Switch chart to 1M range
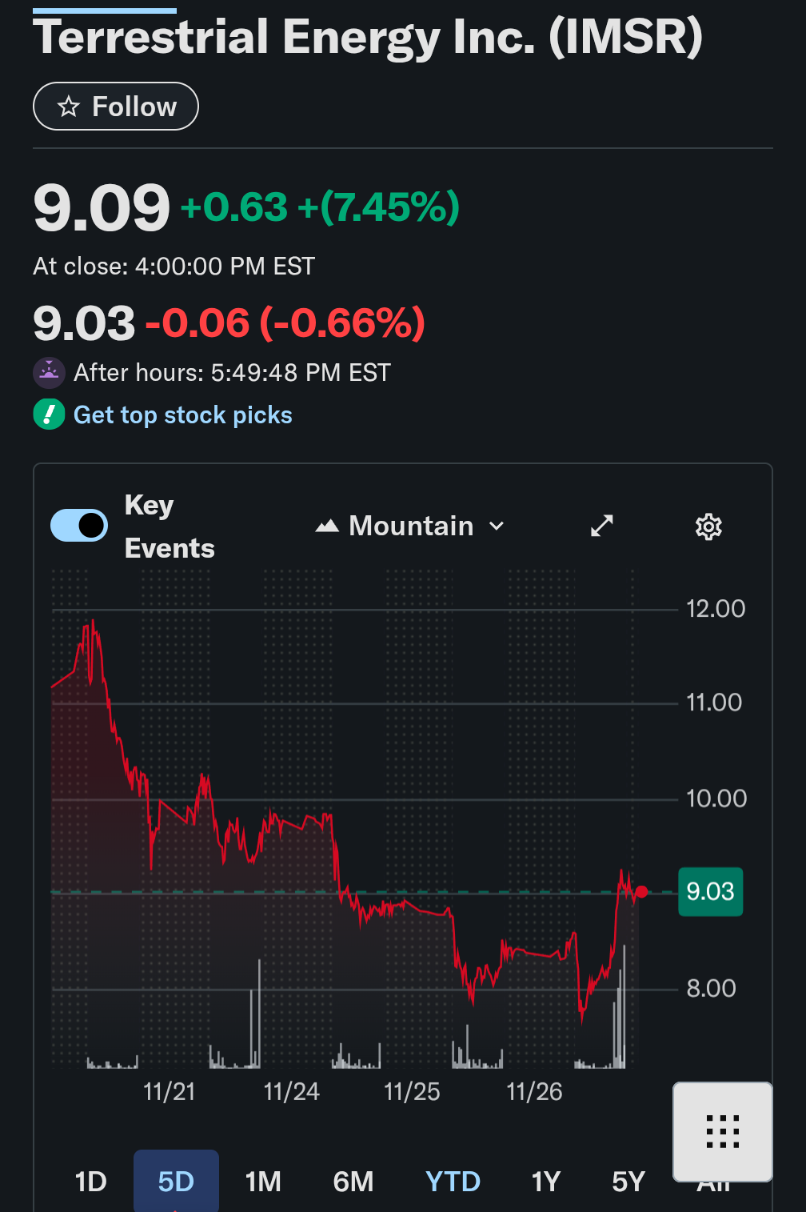This screenshot has height=1212, width=806. coord(263,1182)
